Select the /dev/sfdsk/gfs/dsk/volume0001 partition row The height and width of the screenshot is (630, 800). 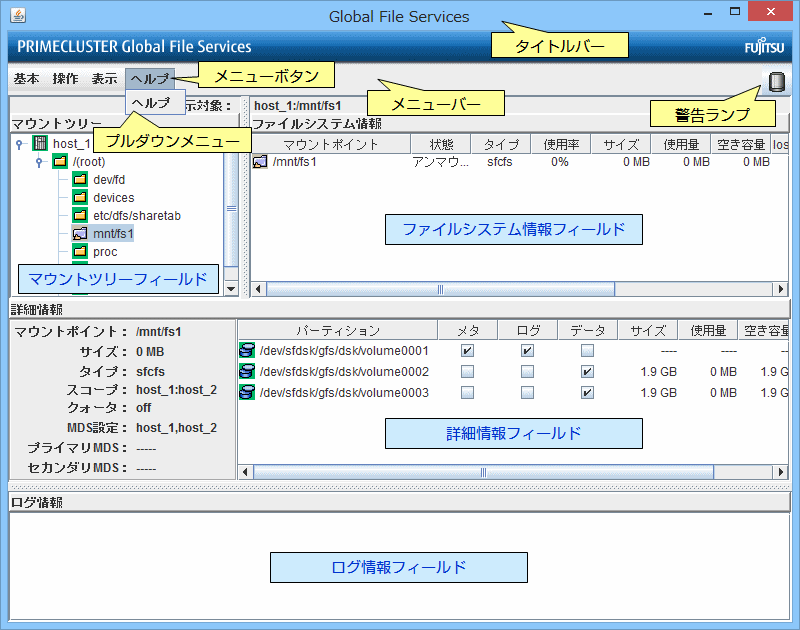[344, 350]
